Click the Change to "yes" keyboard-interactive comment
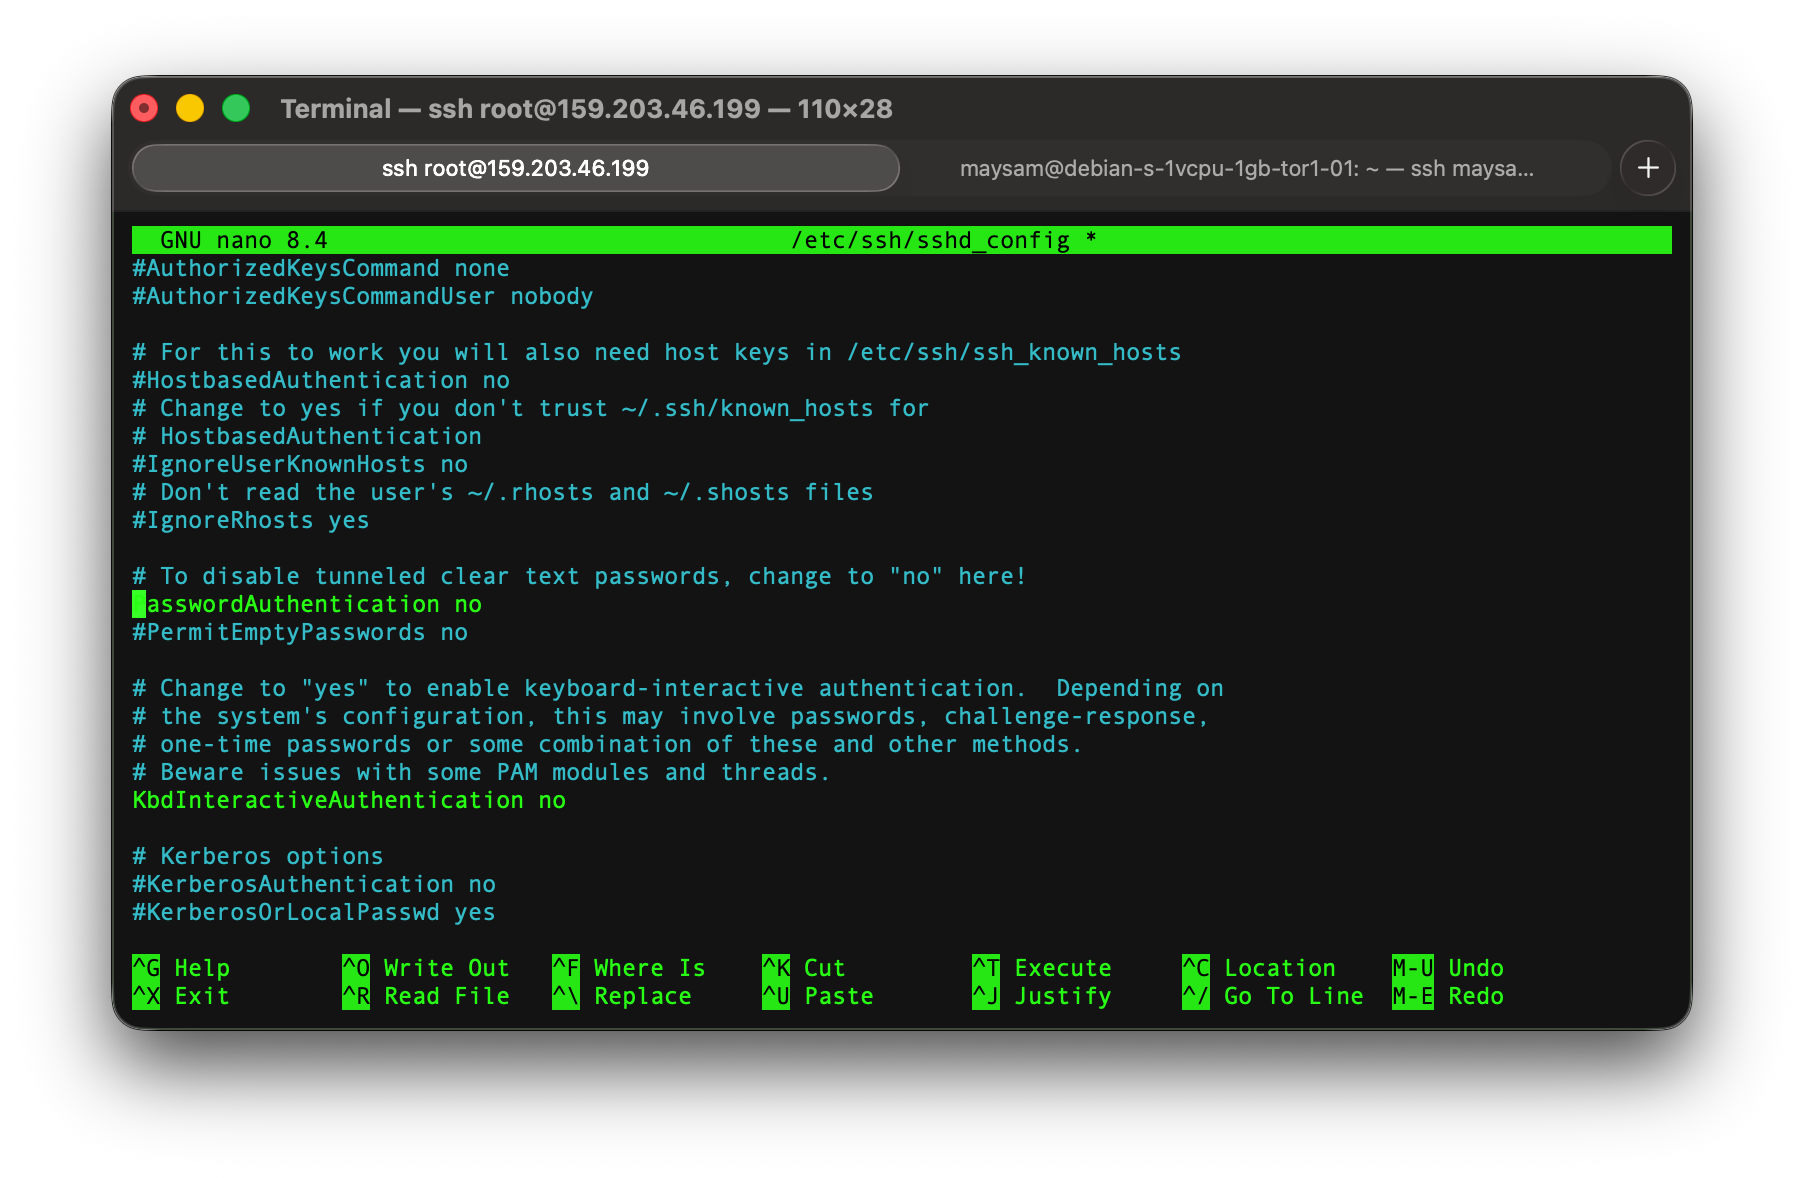The width and height of the screenshot is (1804, 1178). pos(678,688)
